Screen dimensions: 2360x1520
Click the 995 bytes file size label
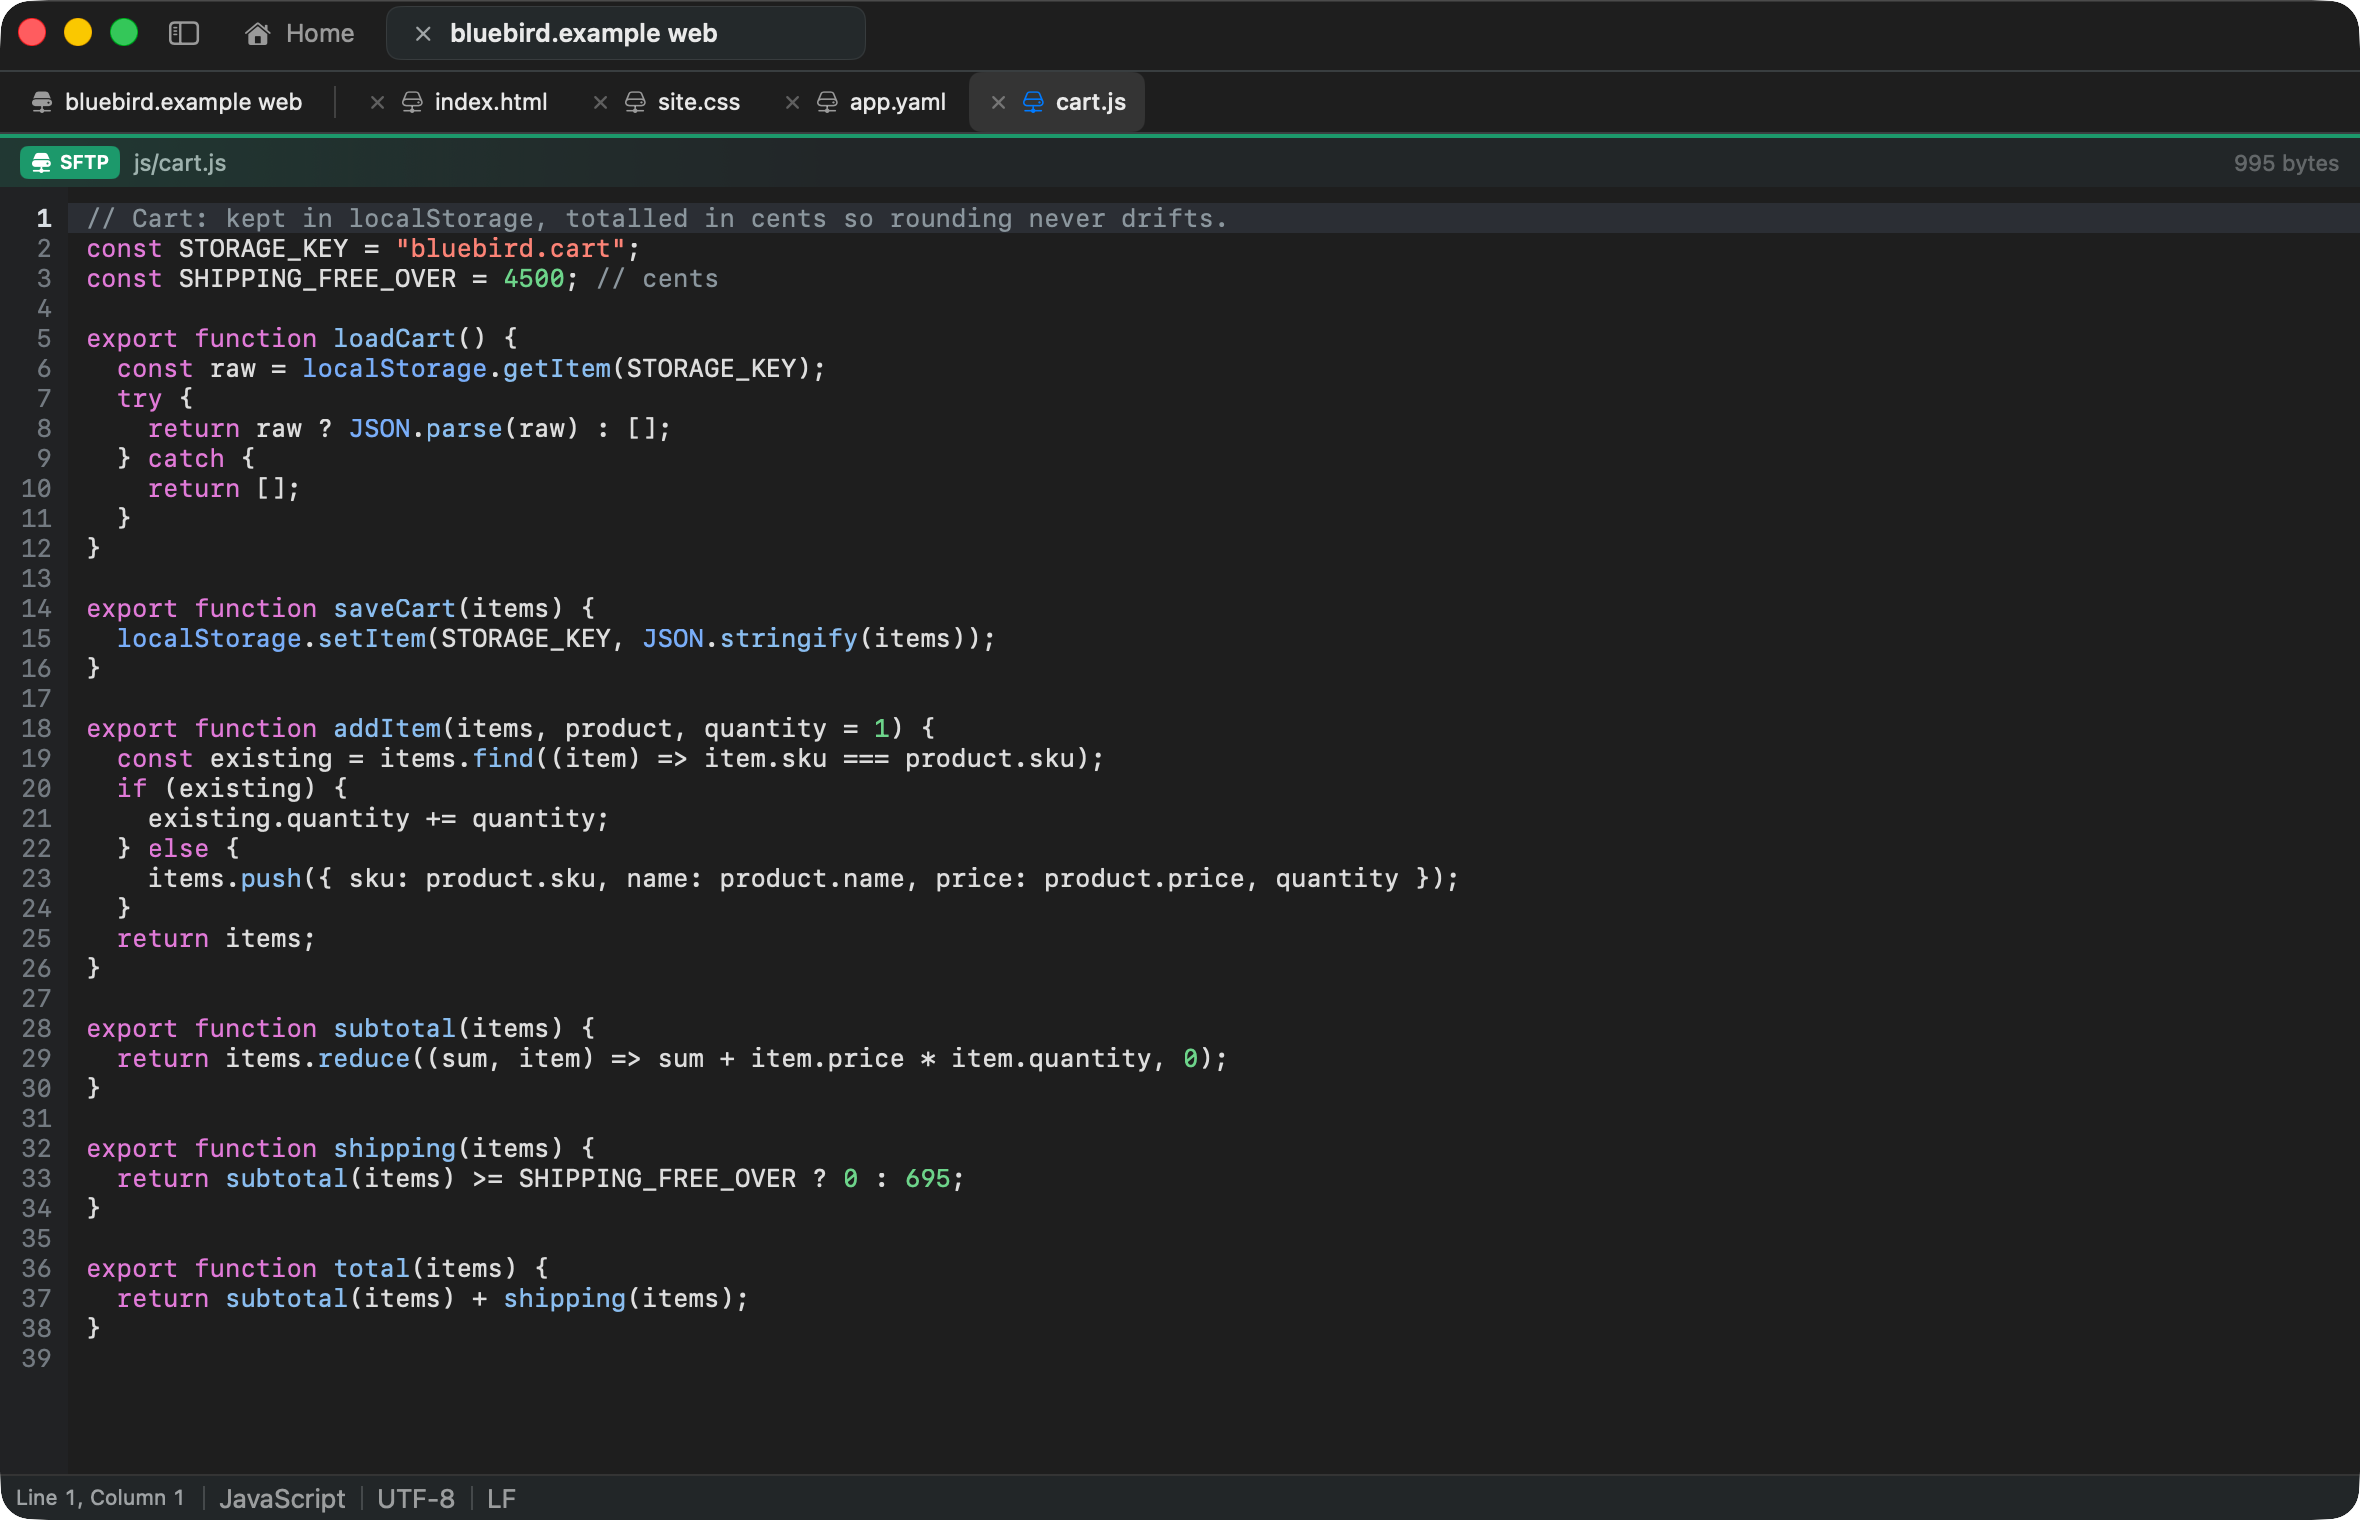[2286, 163]
